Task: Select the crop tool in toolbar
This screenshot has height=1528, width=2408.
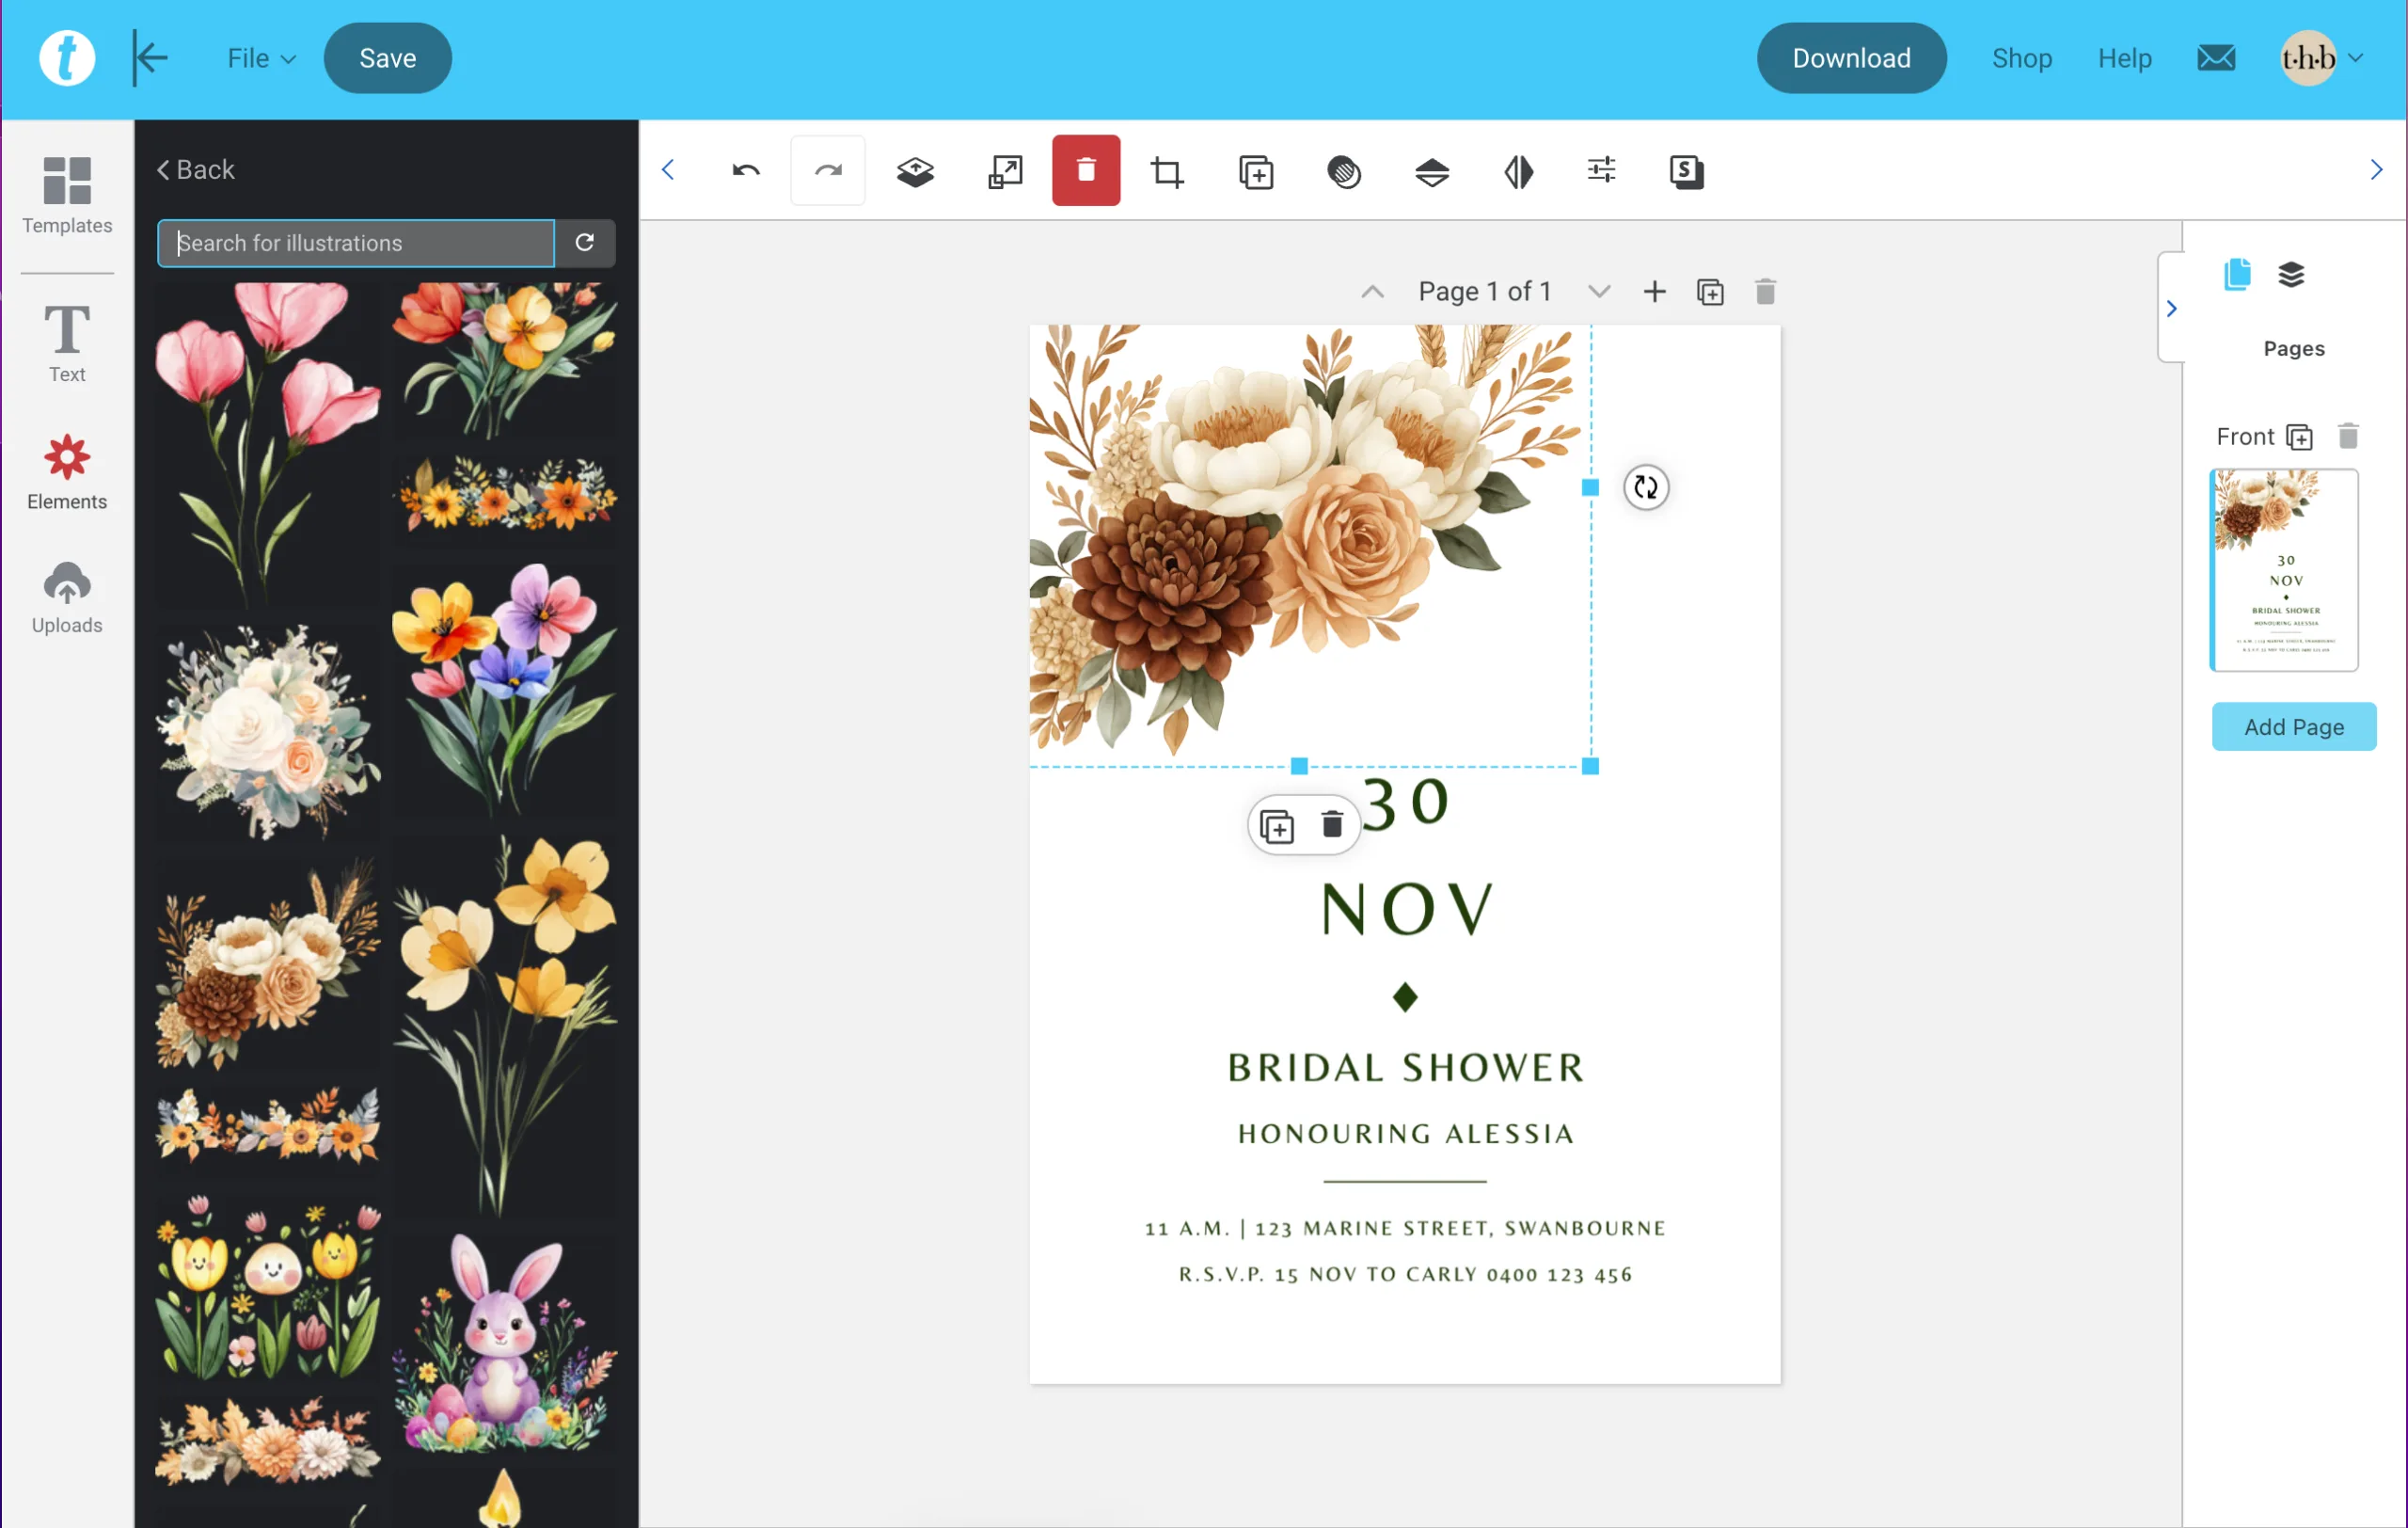Action: click(1167, 172)
